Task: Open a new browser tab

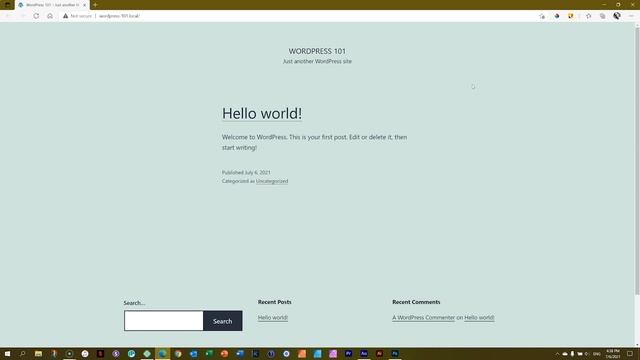Action: coord(95,5)
